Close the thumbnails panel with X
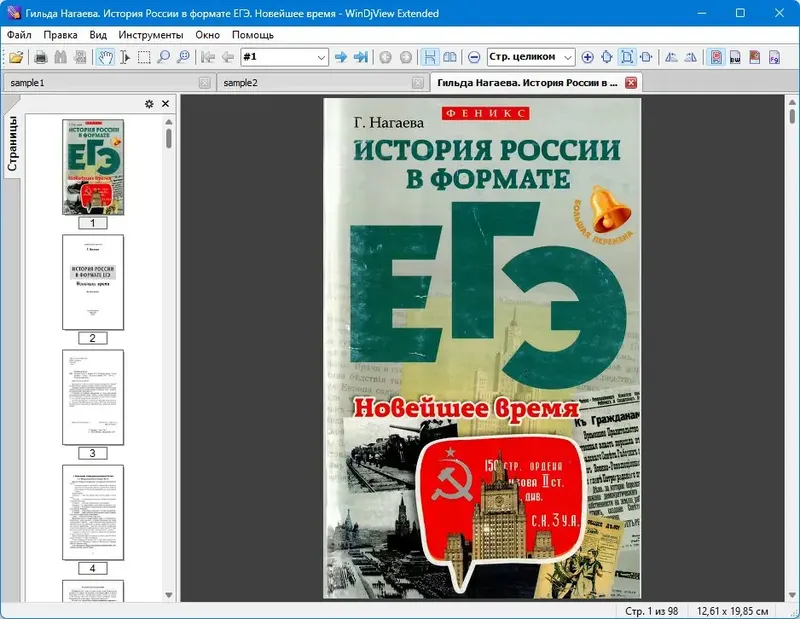 coord(165,104)
